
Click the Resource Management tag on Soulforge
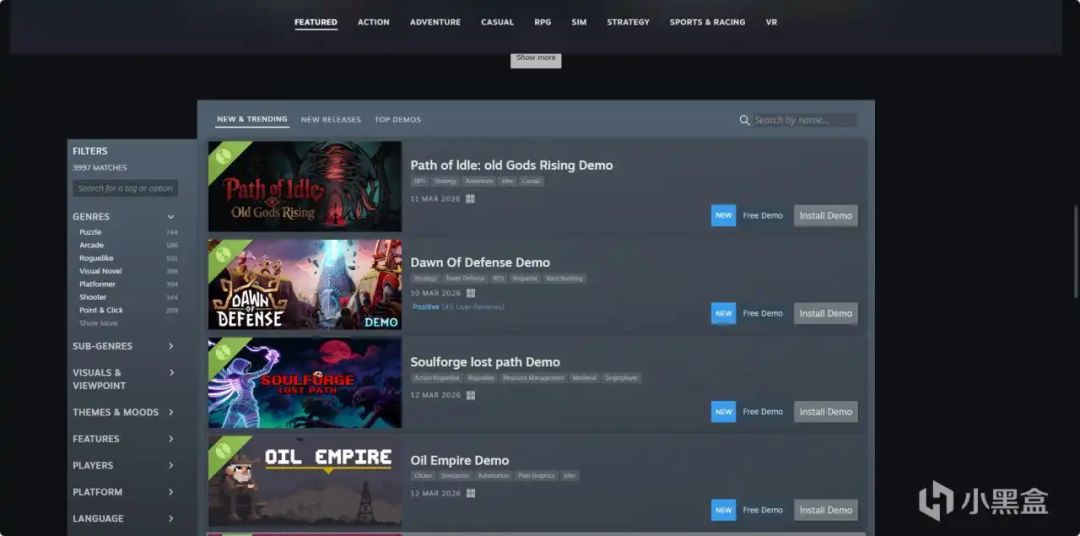(x=533, y=378)
